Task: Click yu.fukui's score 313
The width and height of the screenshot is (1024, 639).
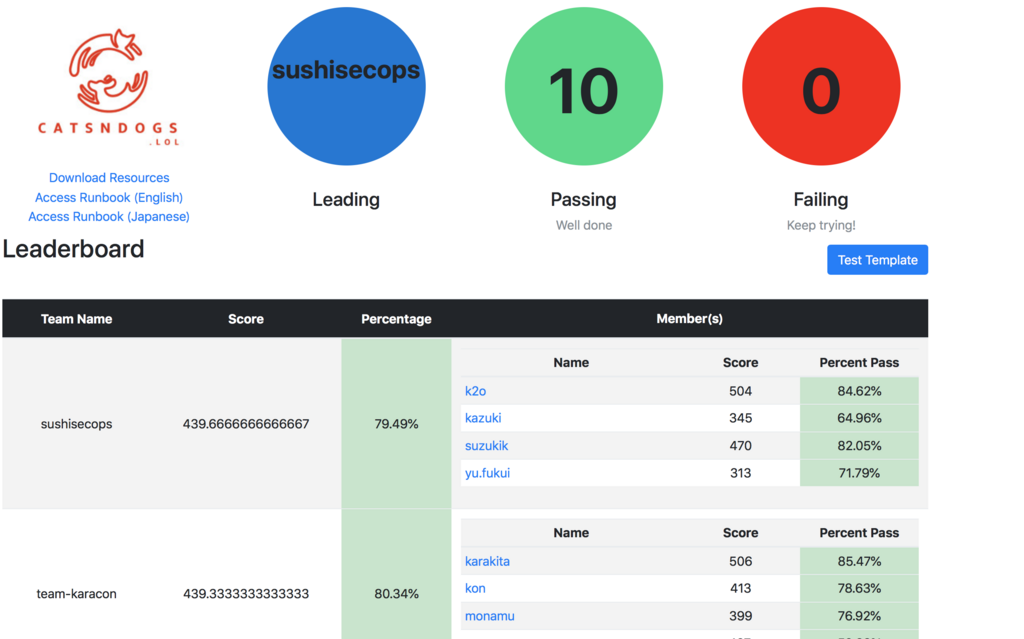Action: click(741, 473)
